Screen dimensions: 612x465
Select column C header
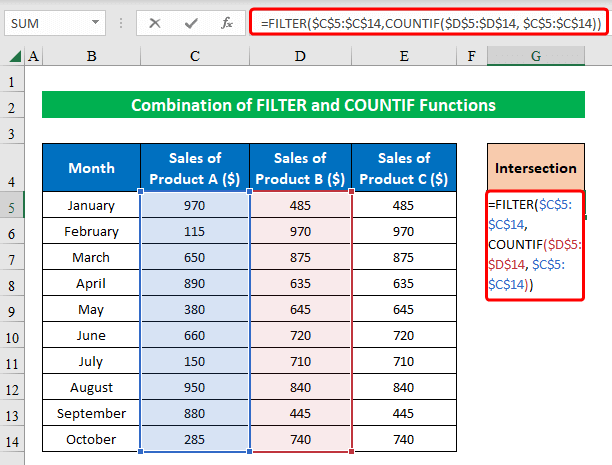point(195,58)
